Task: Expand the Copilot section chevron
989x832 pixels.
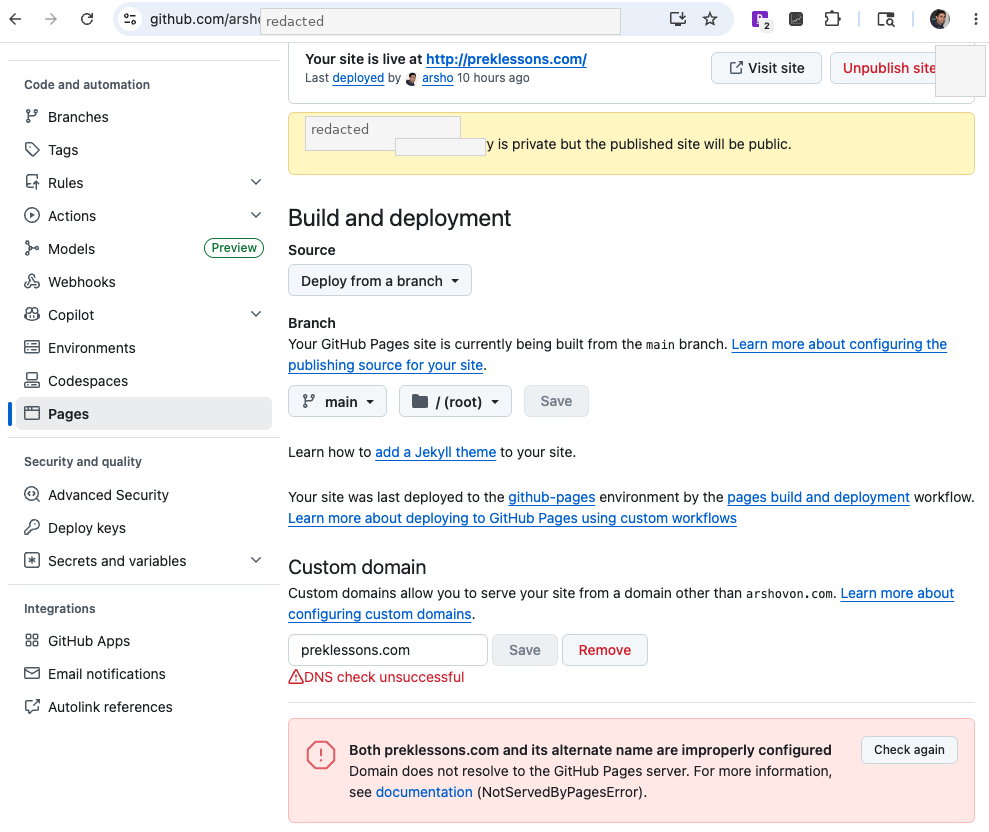Action: click(256, 314)
